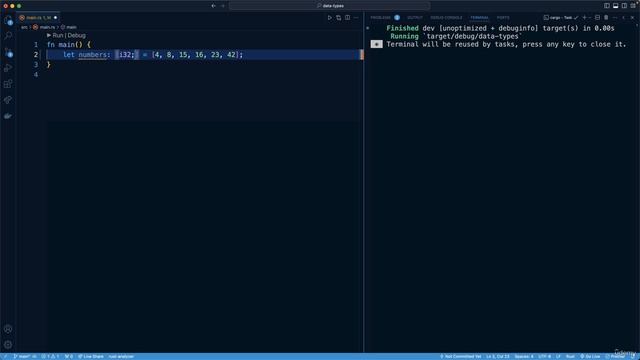Open the Search view in activity bar
The width and height of the screenshot is (640, 360).
(x=8, y=36)
